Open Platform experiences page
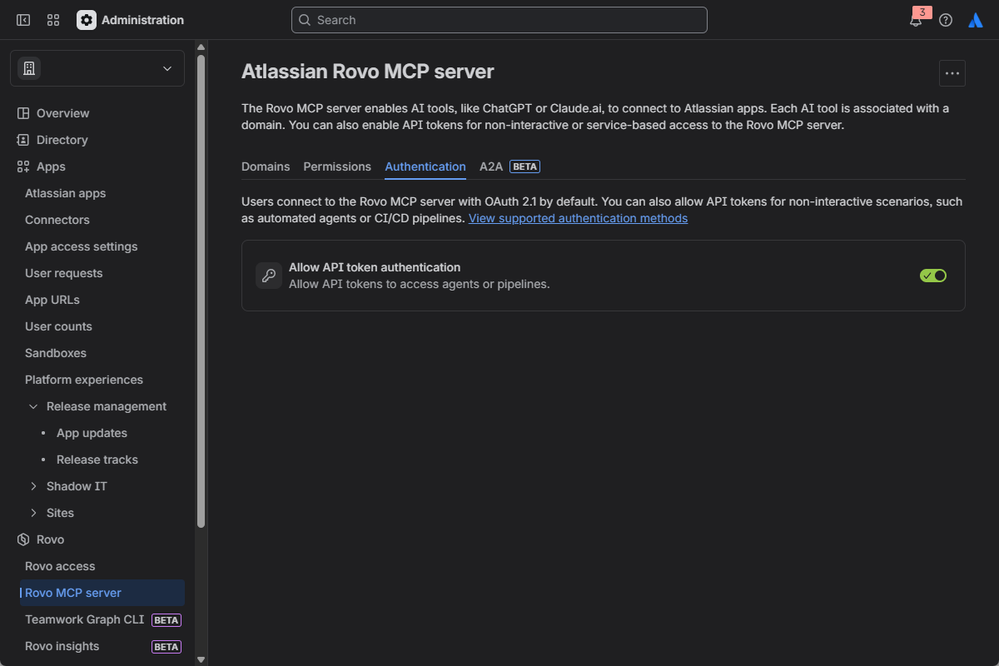This screenshot has width=999, height=666. [x=83, y=380]
